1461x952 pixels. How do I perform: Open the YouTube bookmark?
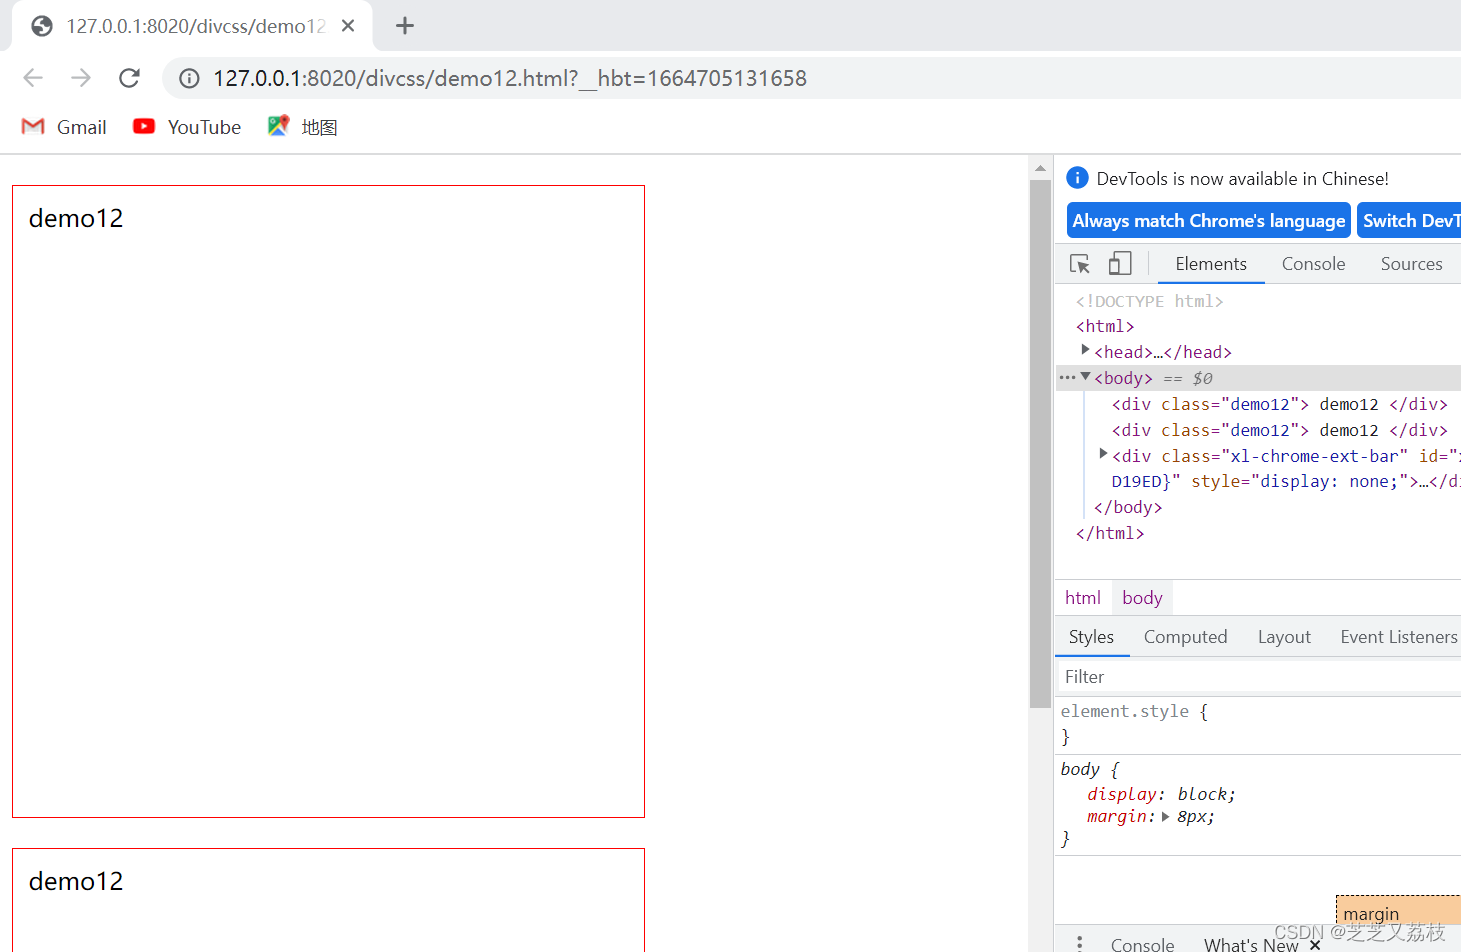click(187, 127)
